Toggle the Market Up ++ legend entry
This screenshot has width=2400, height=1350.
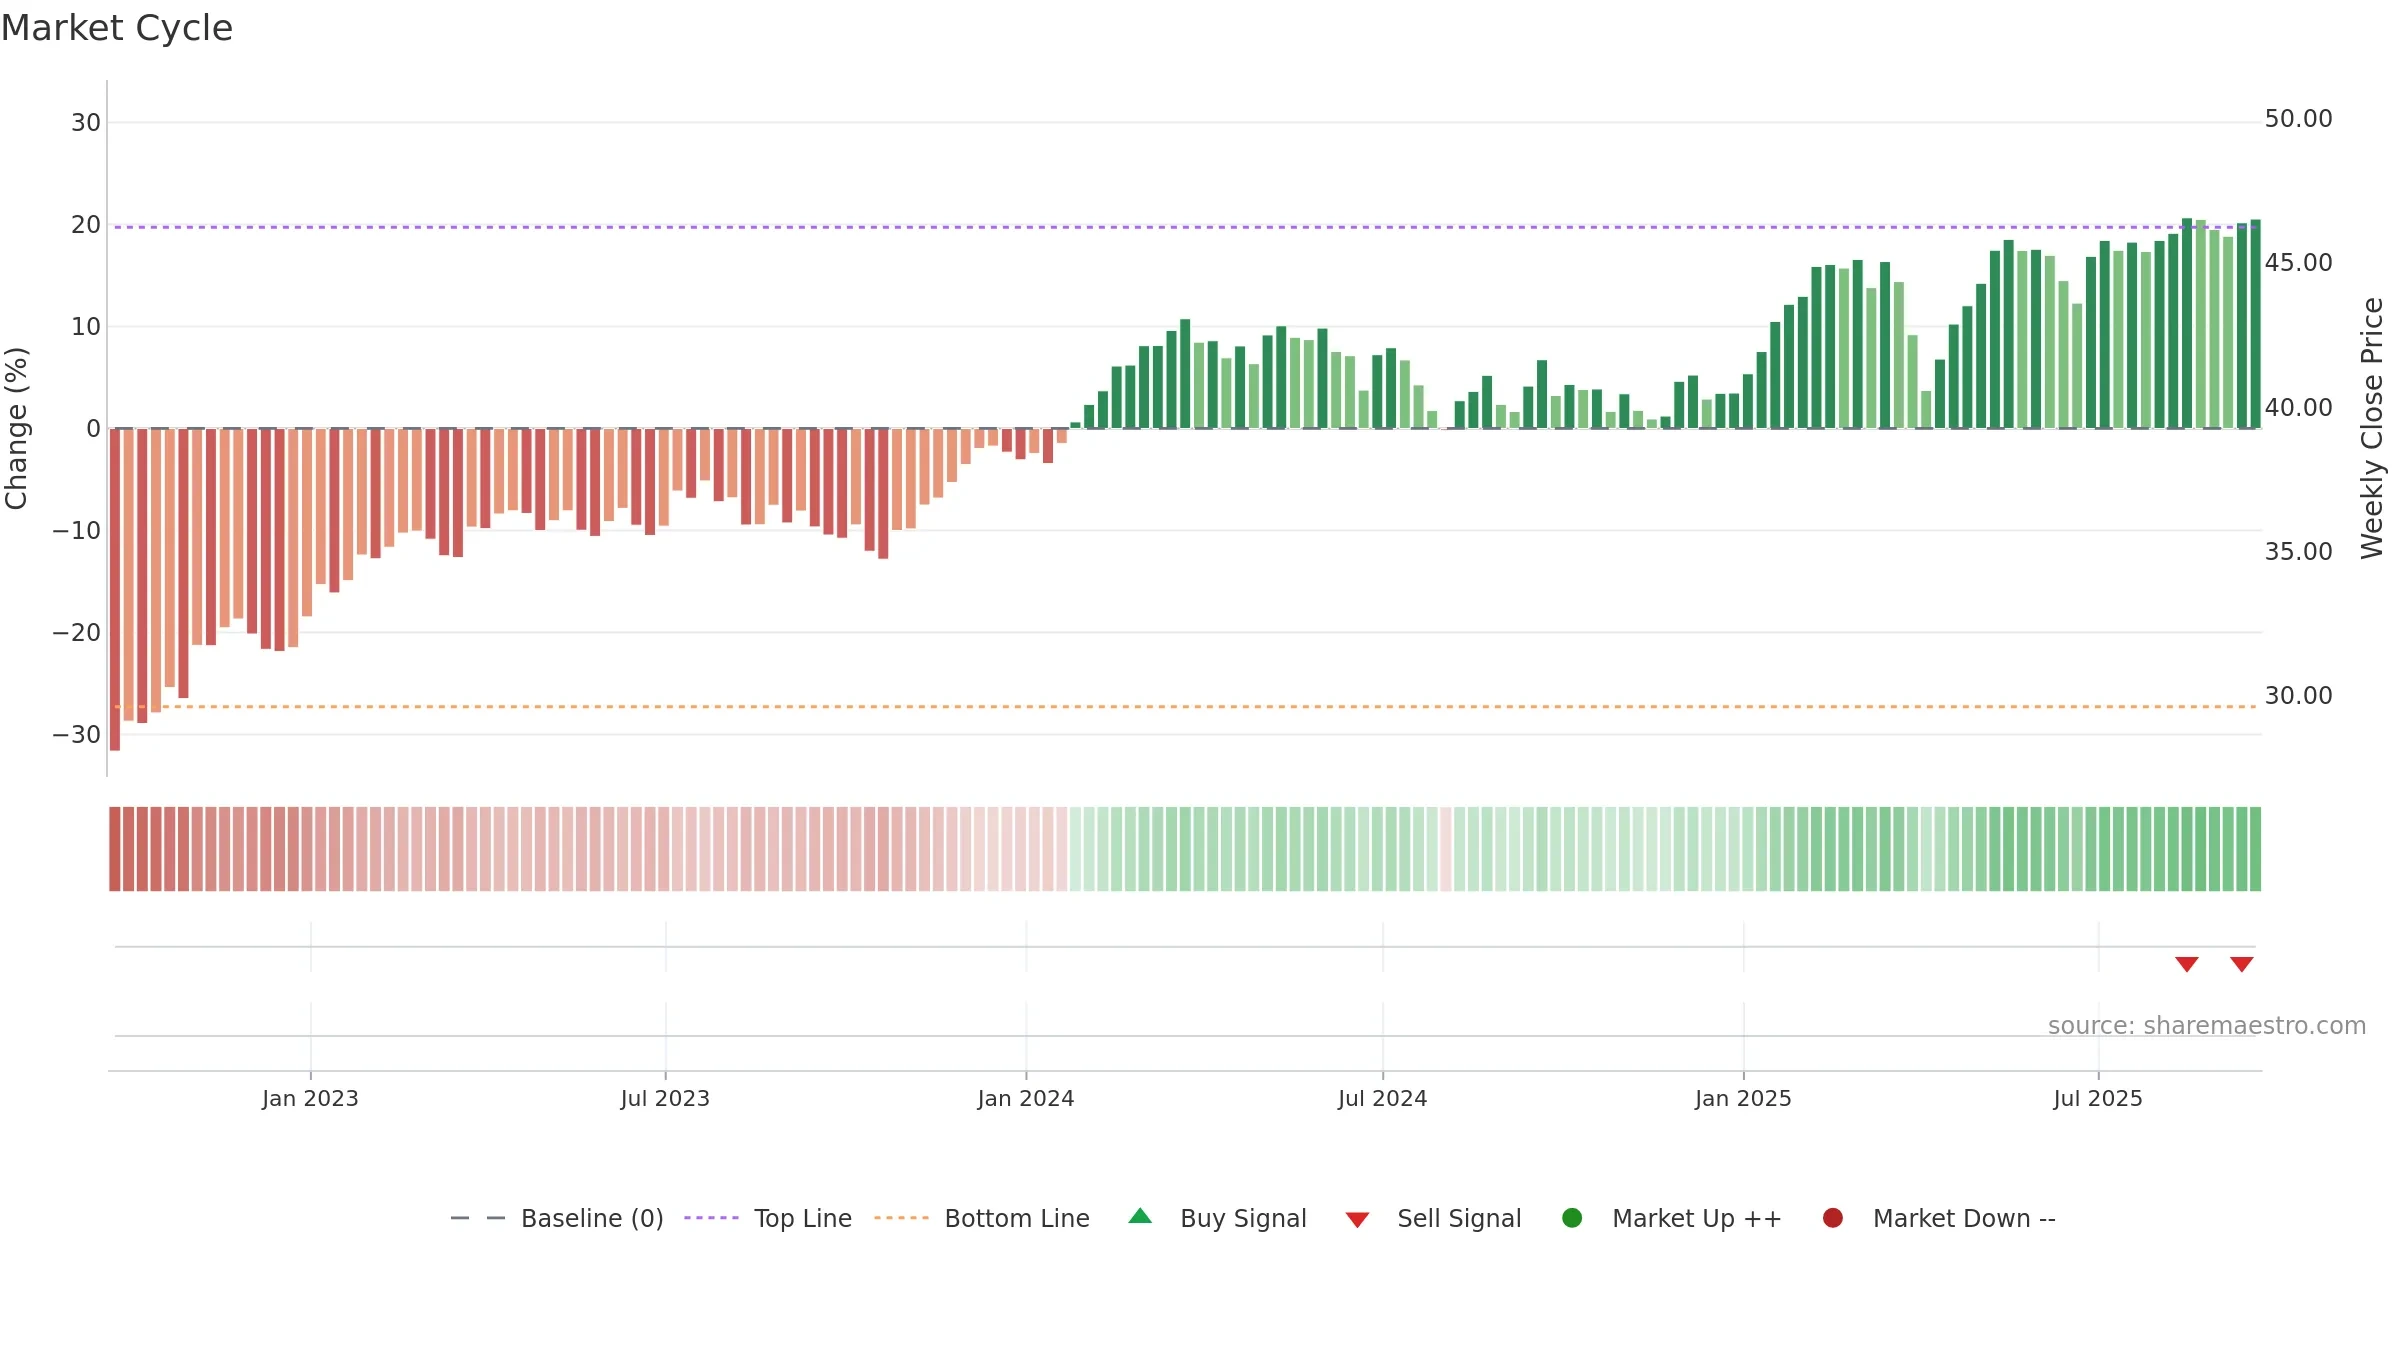[1672, 1218]
